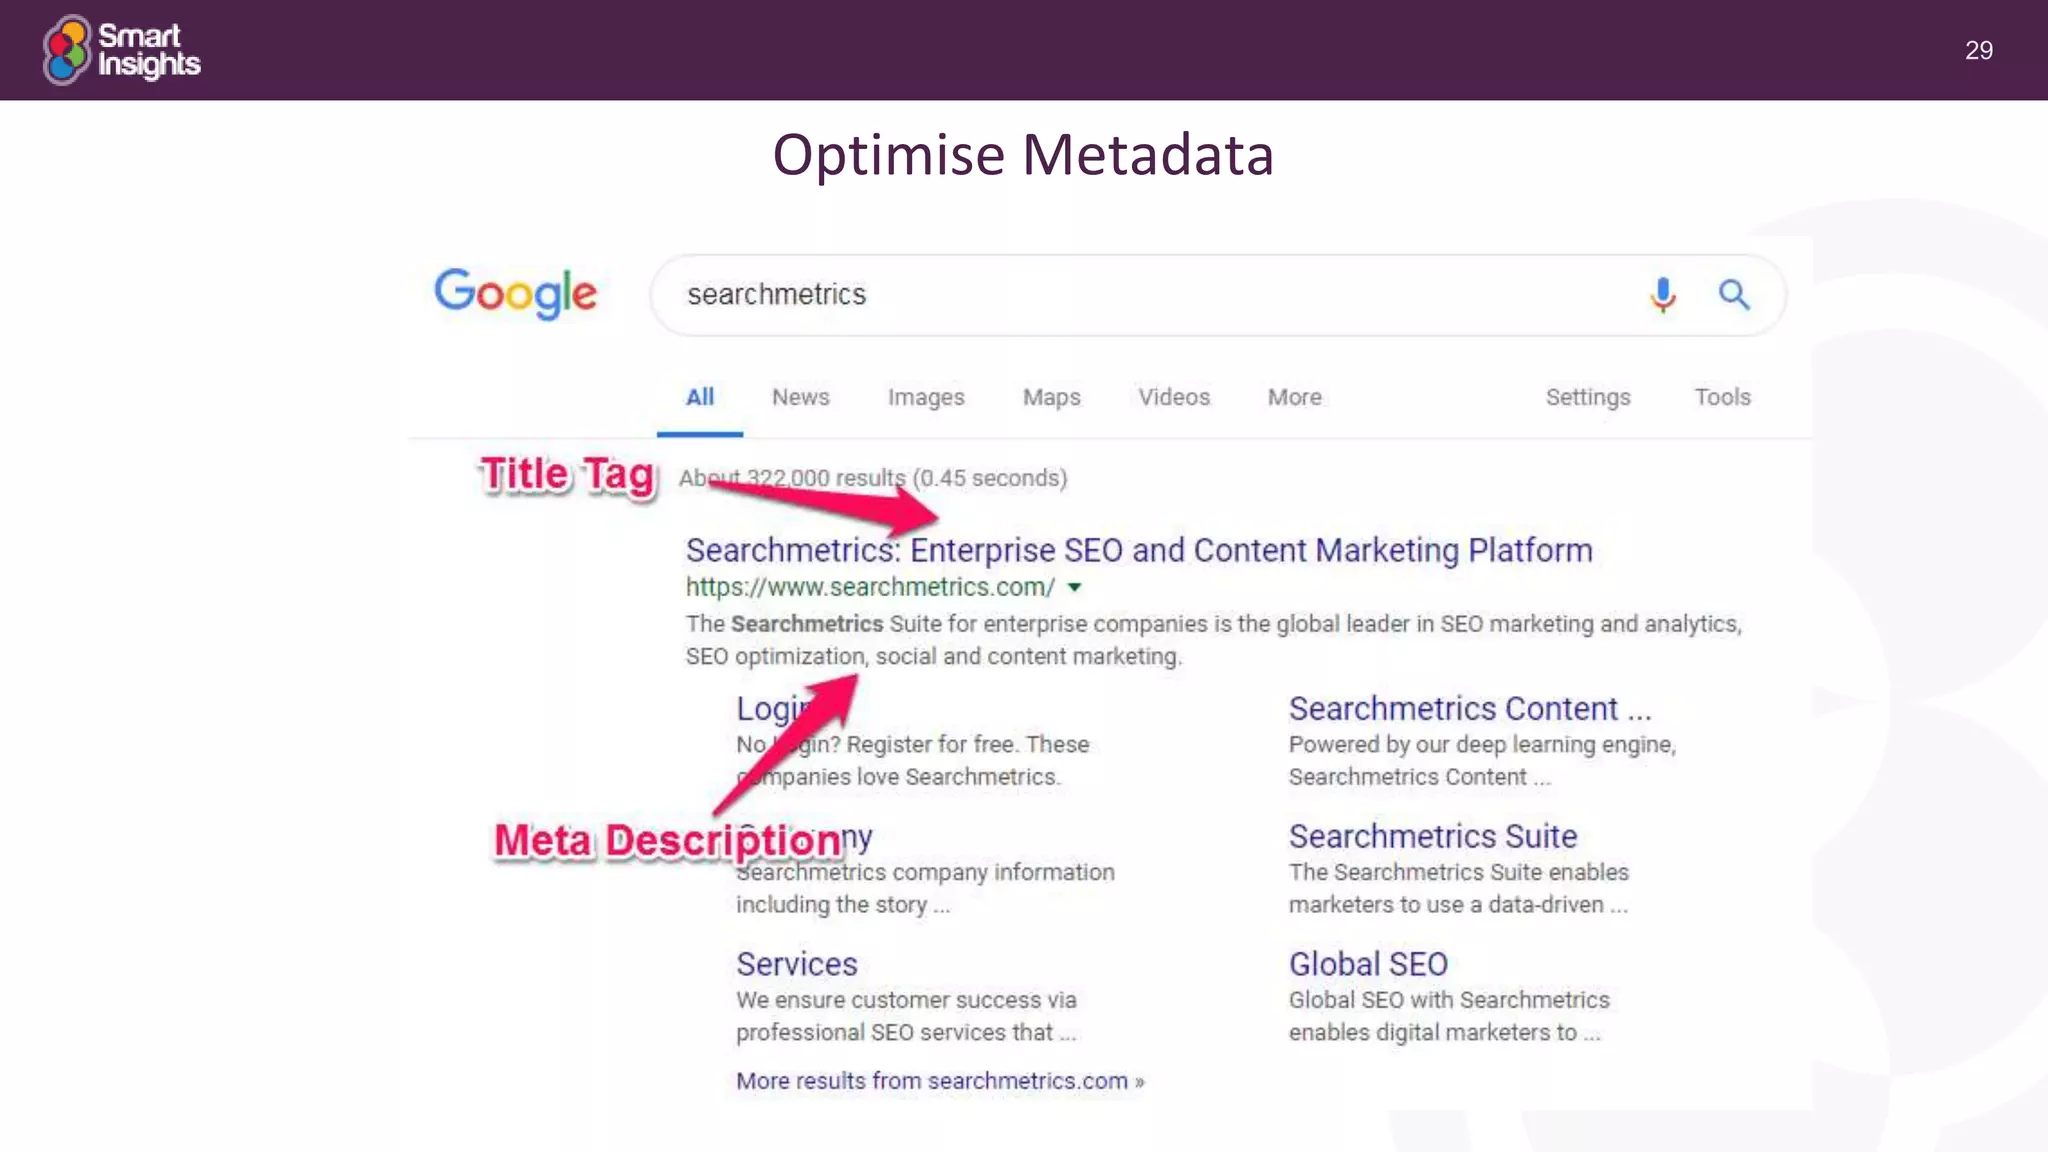Open the Services sitelink

coord(797,964)
